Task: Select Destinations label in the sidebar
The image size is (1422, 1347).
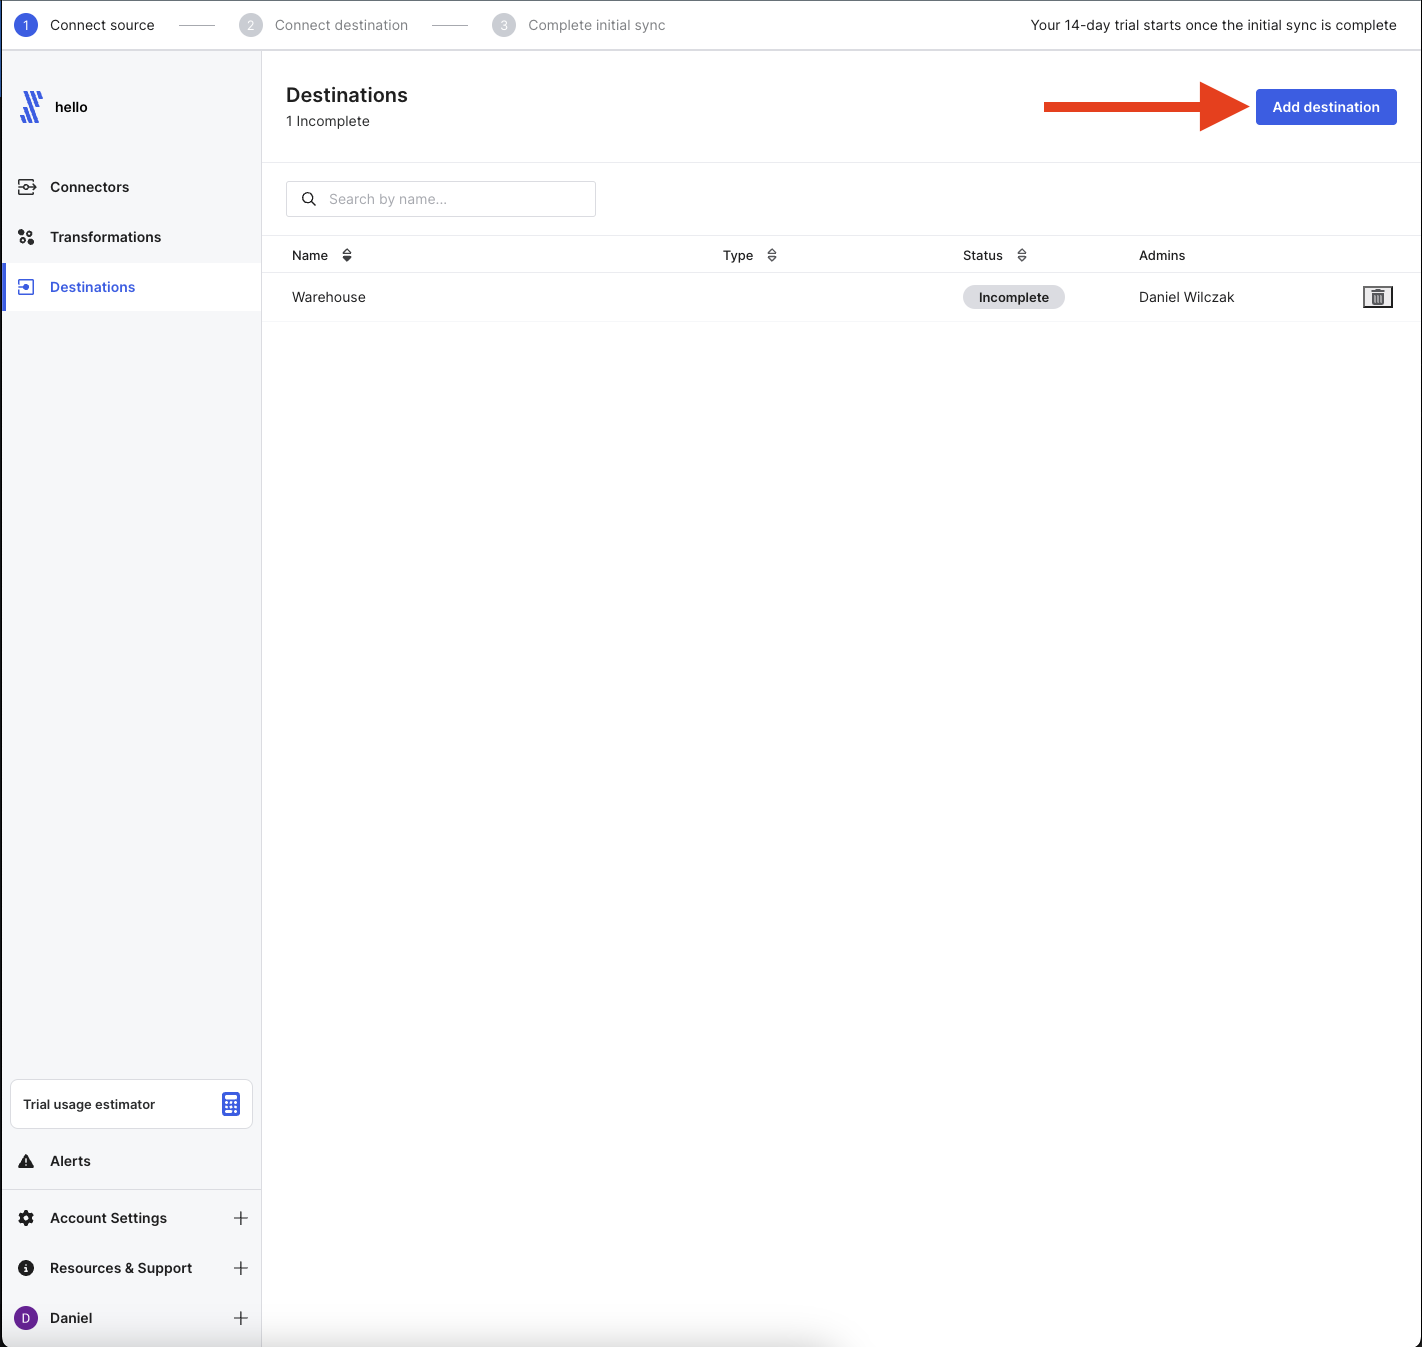Action: 92,287
